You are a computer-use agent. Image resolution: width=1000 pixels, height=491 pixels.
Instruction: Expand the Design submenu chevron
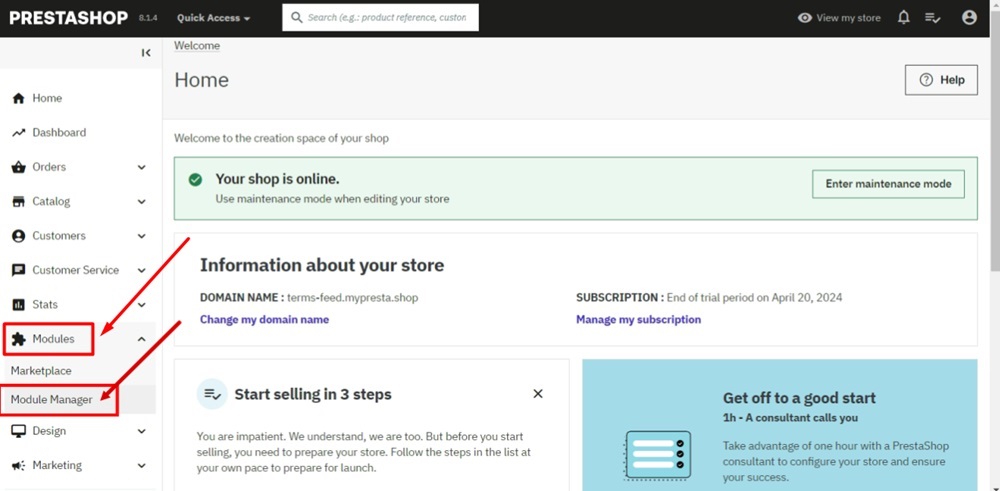[x=142, y=431]
